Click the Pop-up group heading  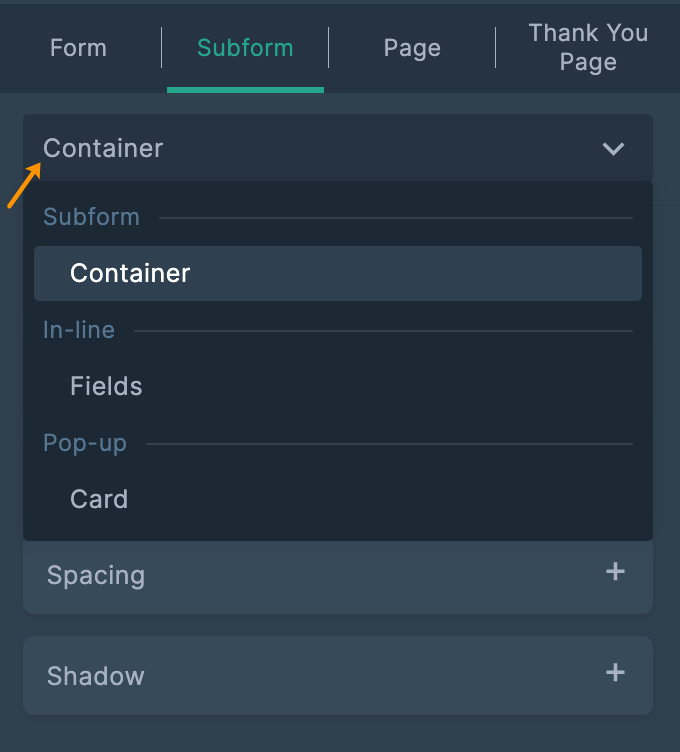coord(85,443)
